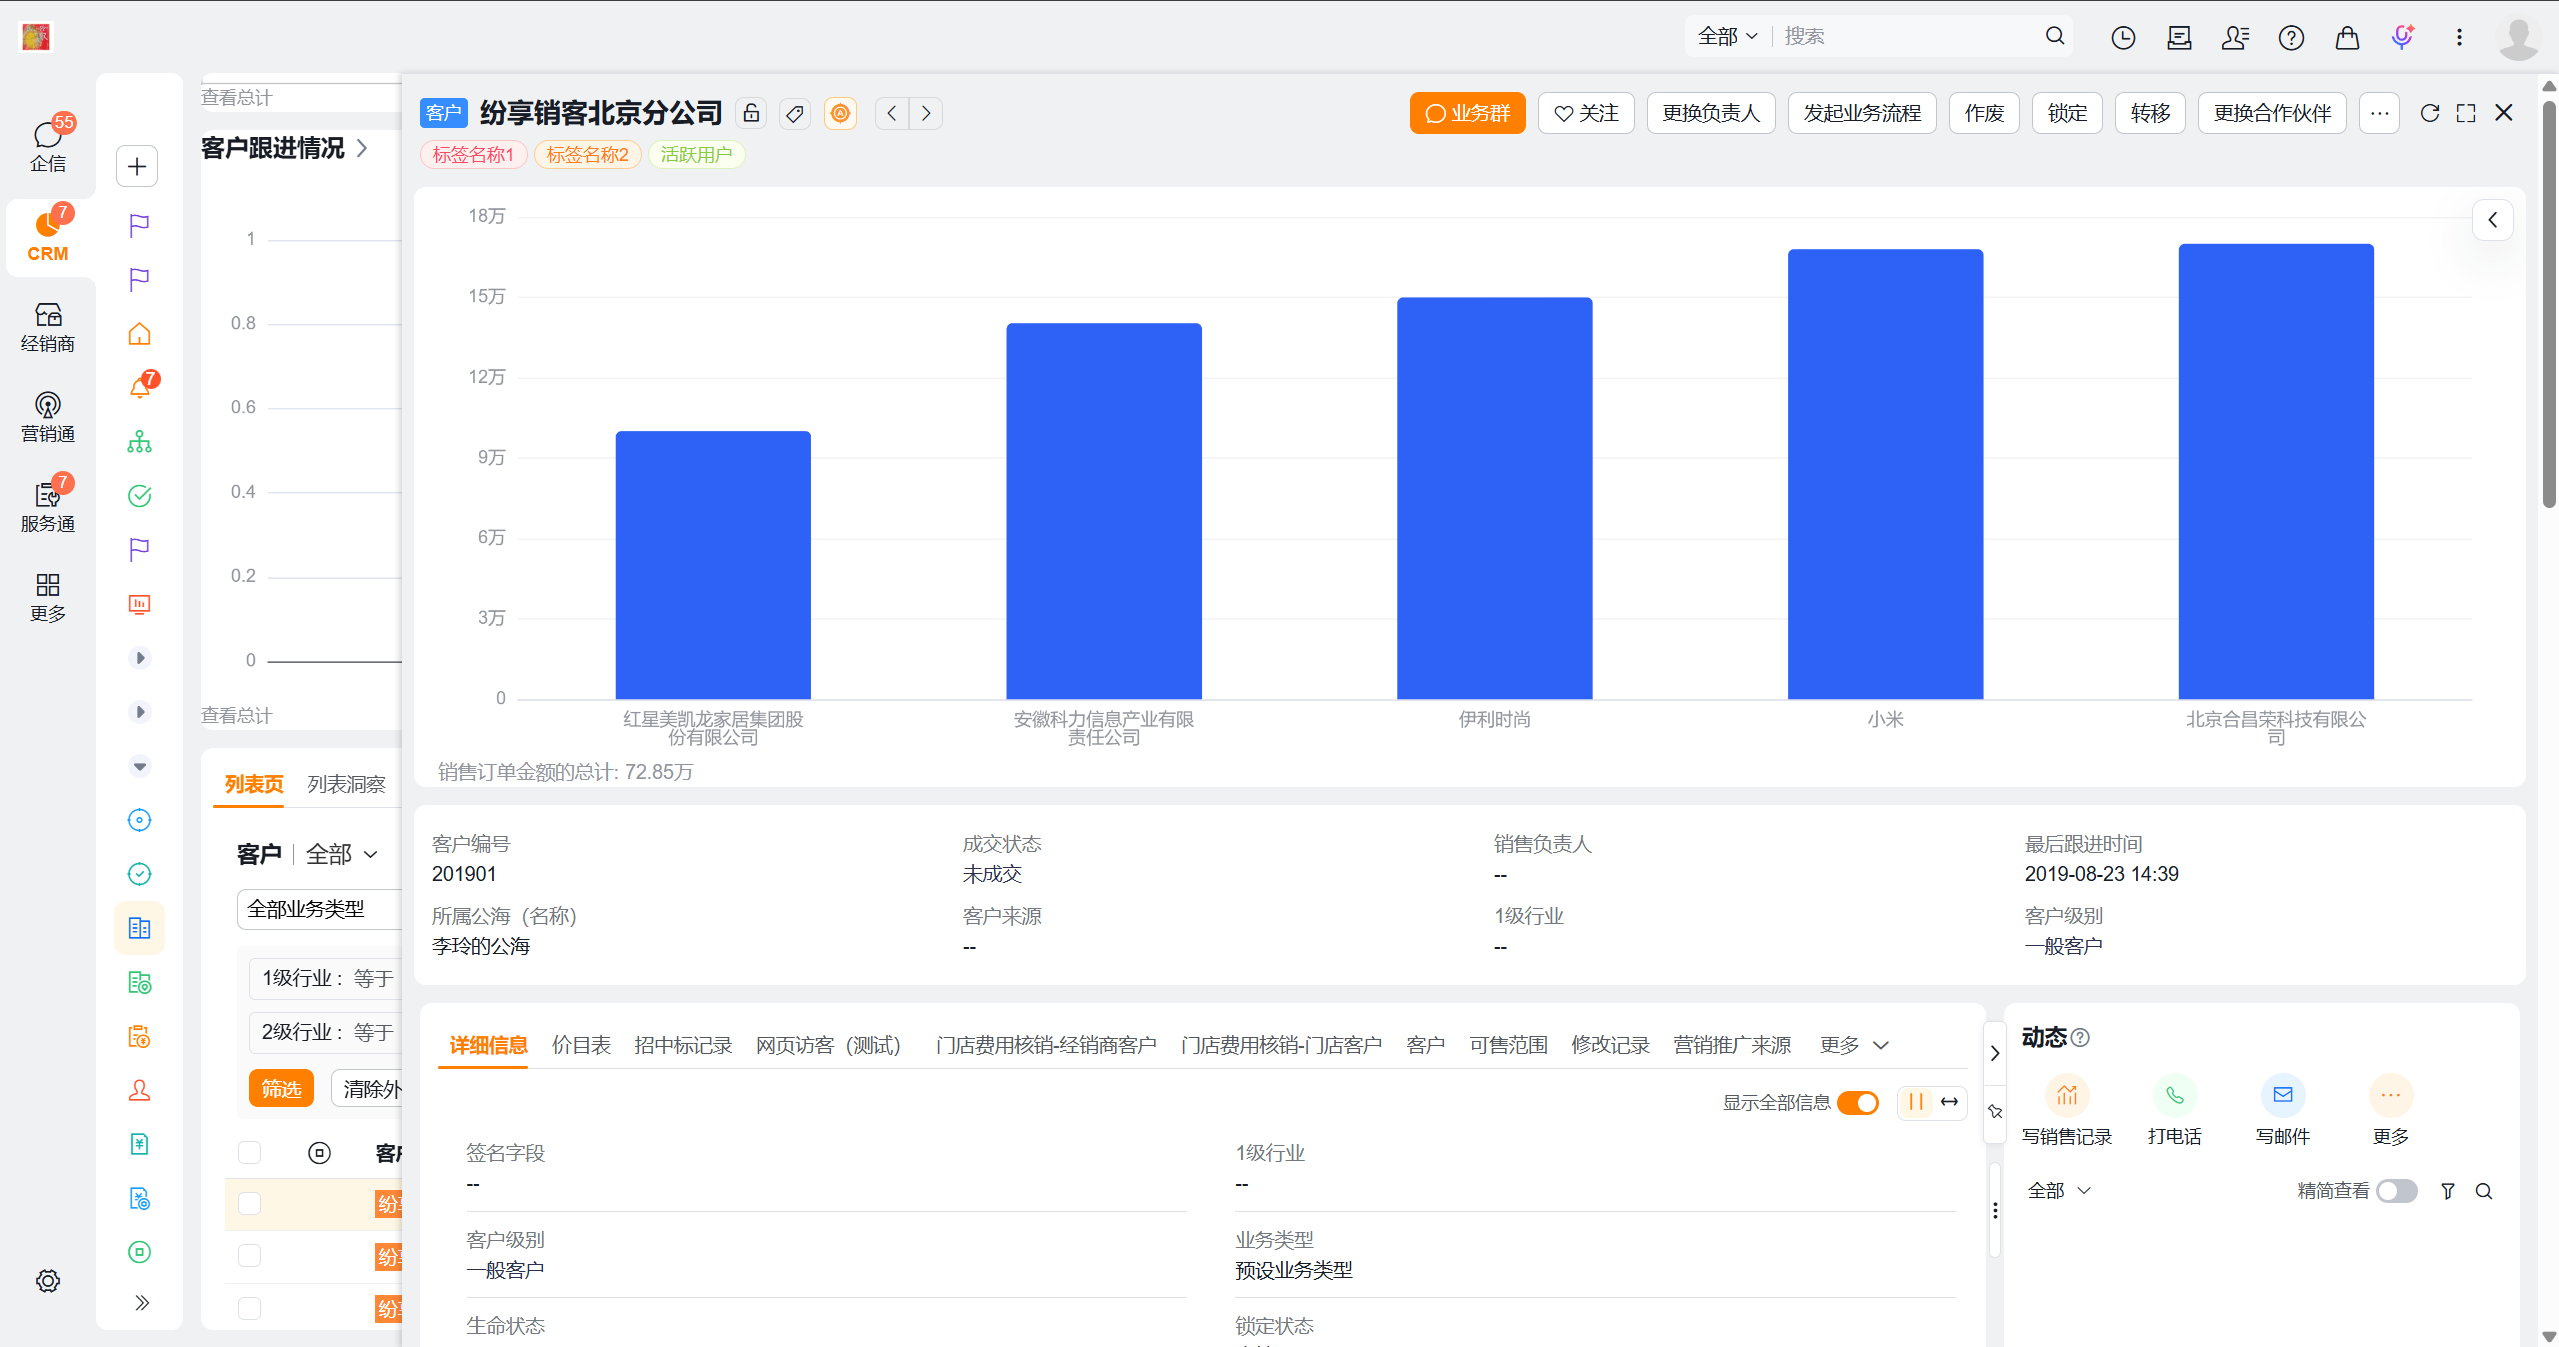
Task: Open the 企信 messaging module
Action: click(x=48, y=145)
